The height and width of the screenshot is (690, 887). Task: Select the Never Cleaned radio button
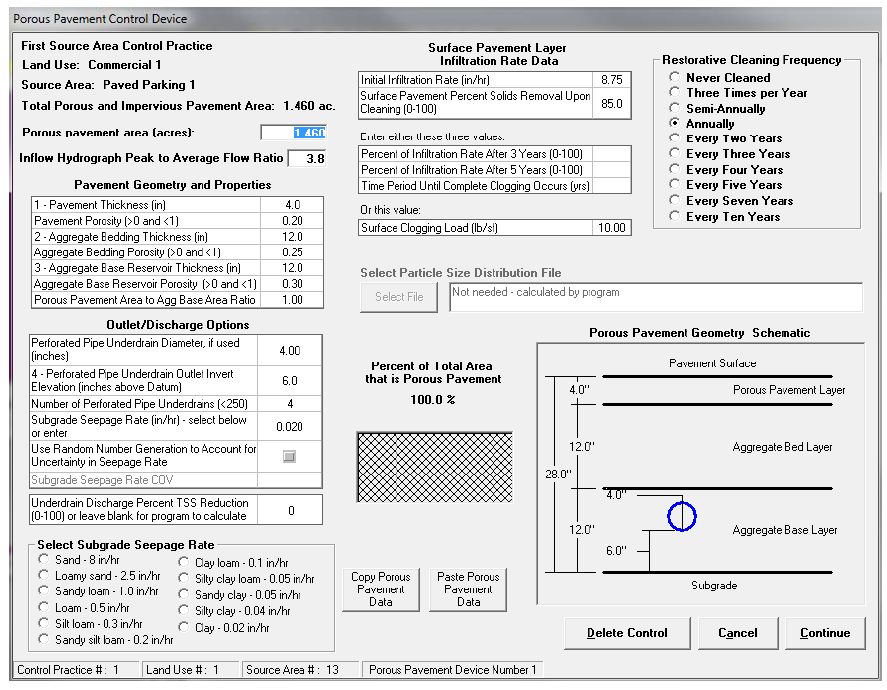click(x=676, y=78)
